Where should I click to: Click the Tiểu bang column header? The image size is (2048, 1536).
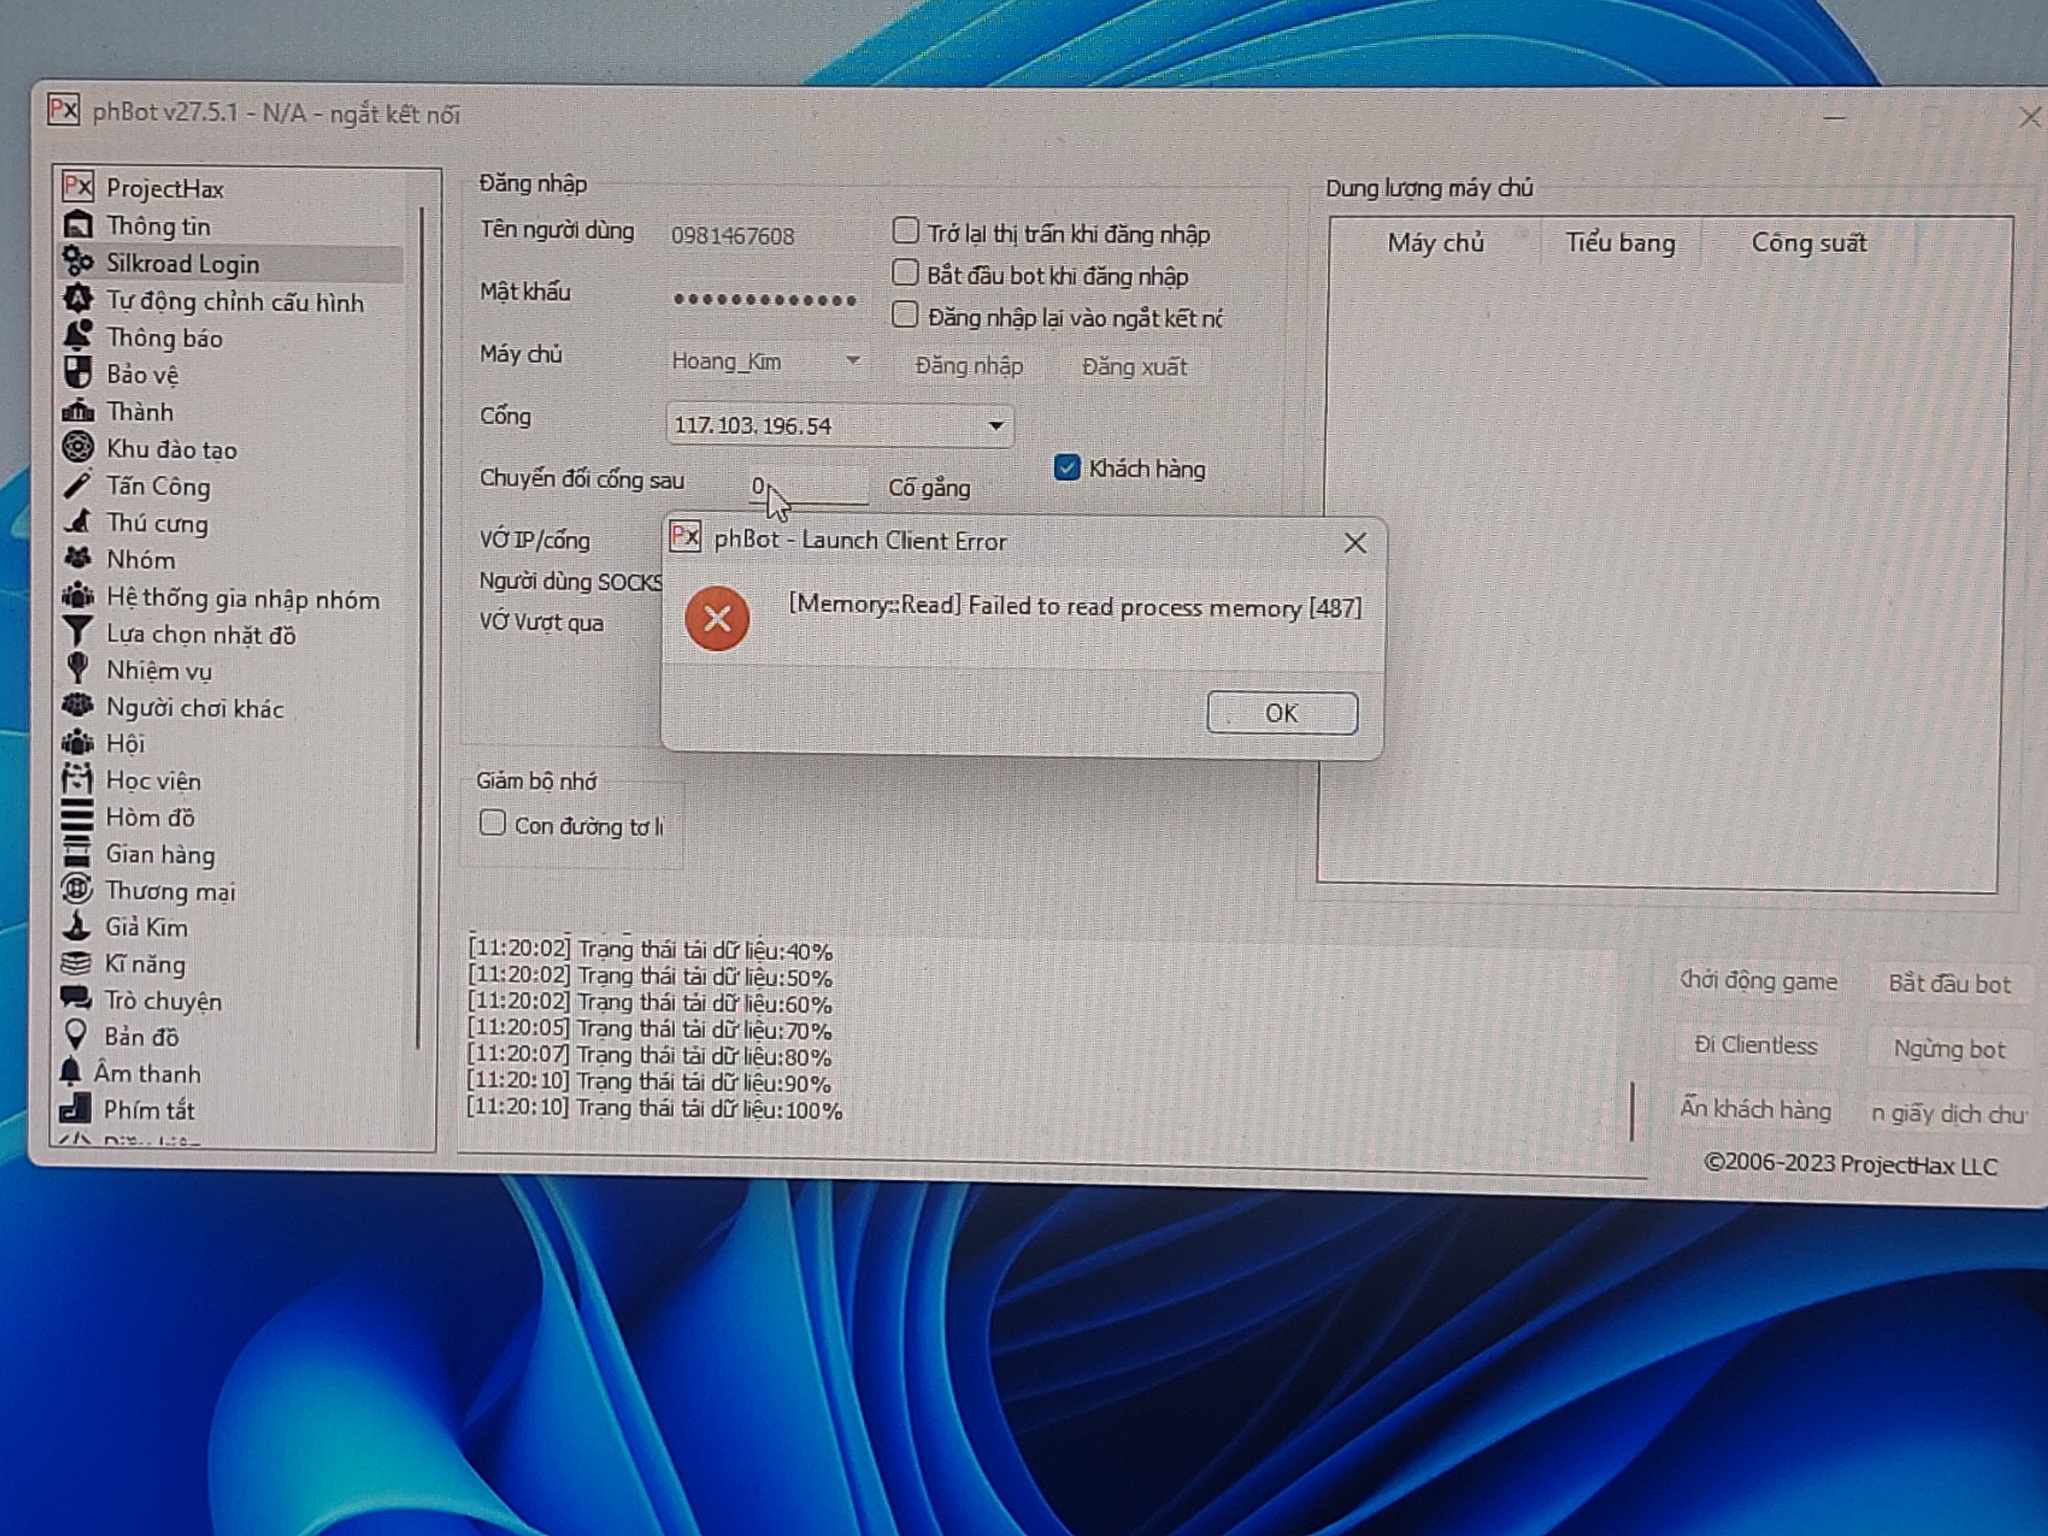pos(1620,243)
